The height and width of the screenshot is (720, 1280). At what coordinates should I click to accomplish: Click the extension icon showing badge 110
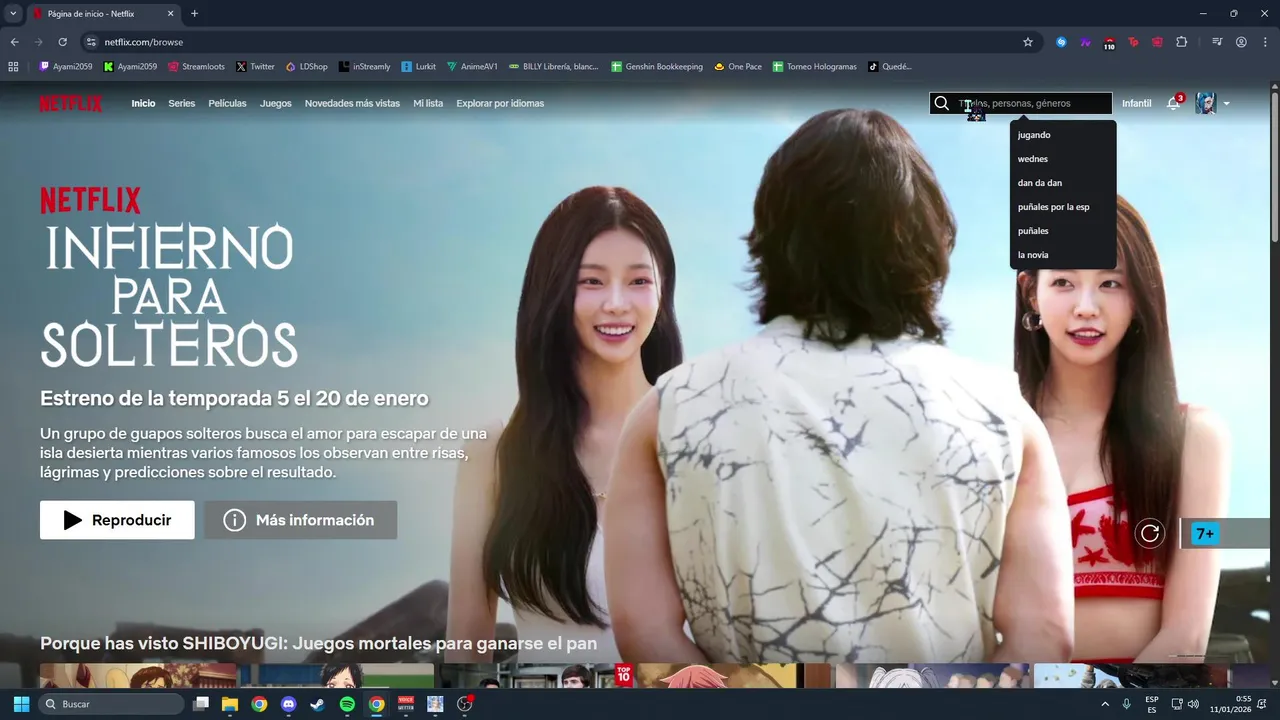coord(1109,43)
